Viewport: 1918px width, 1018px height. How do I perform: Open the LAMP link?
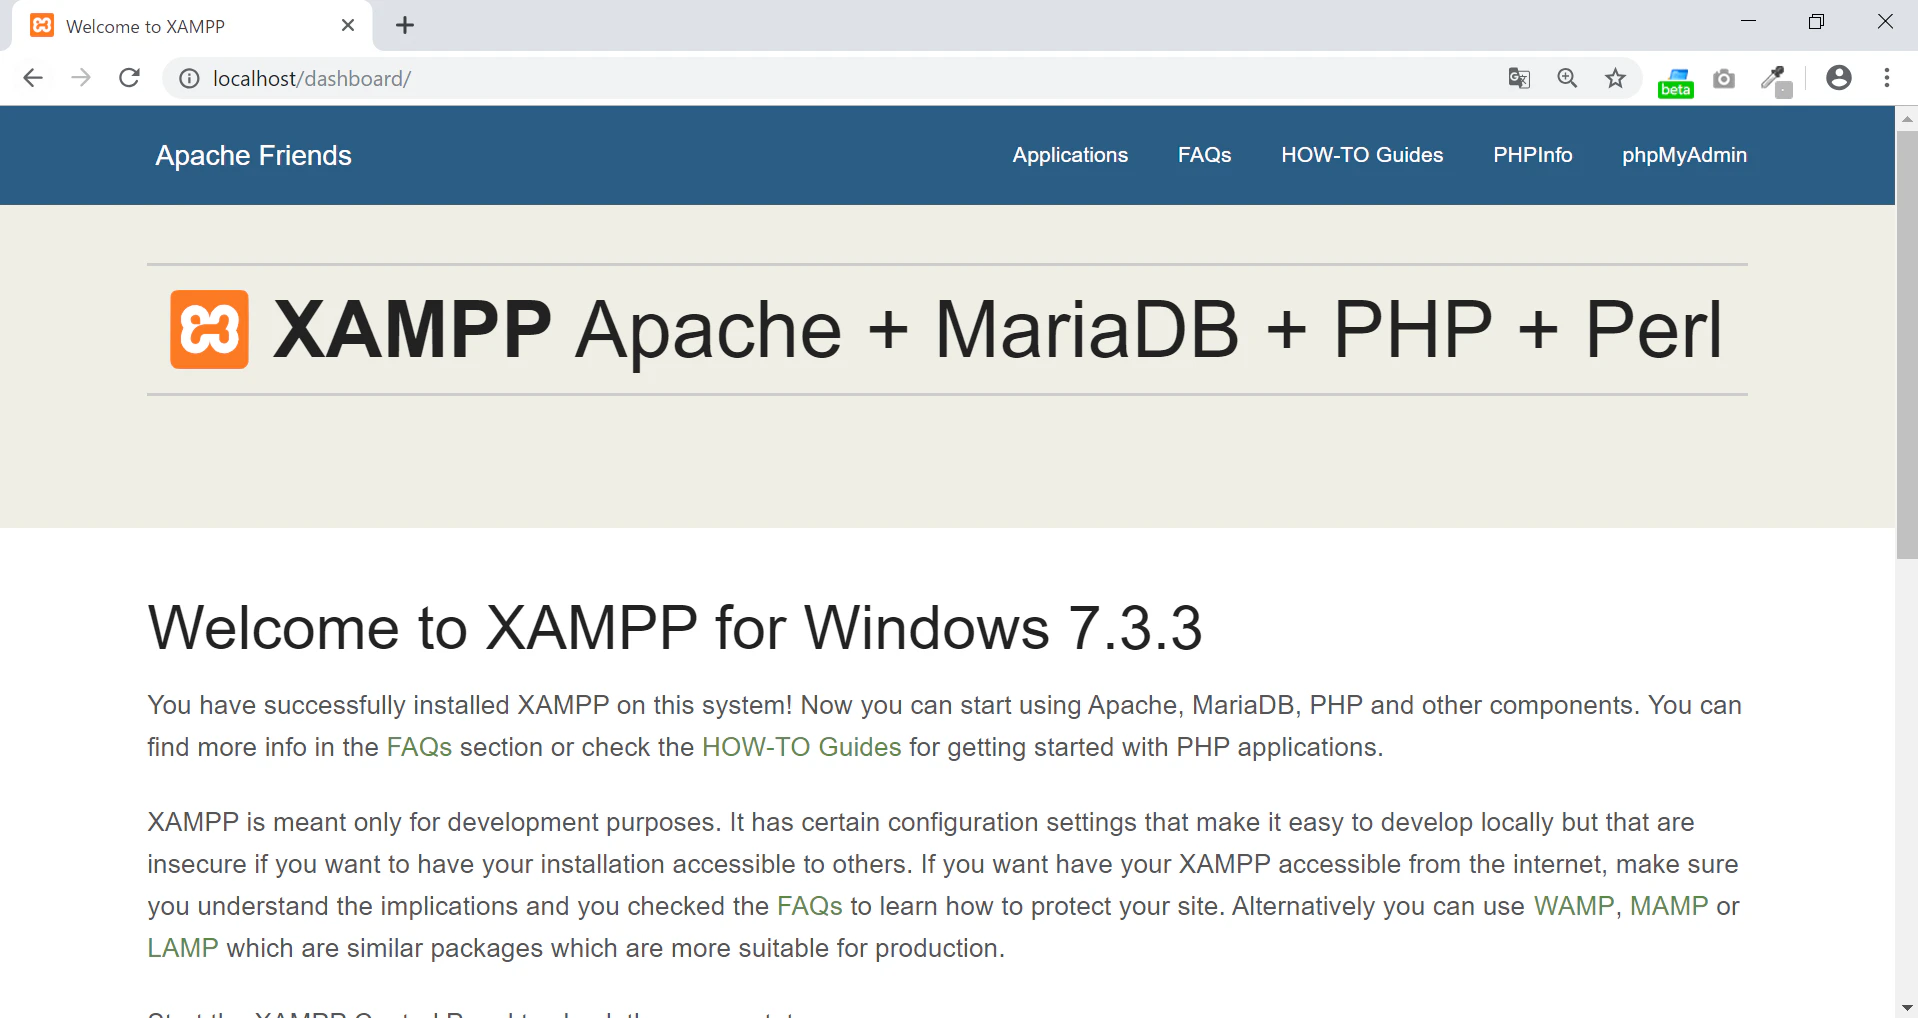point(183,948)
